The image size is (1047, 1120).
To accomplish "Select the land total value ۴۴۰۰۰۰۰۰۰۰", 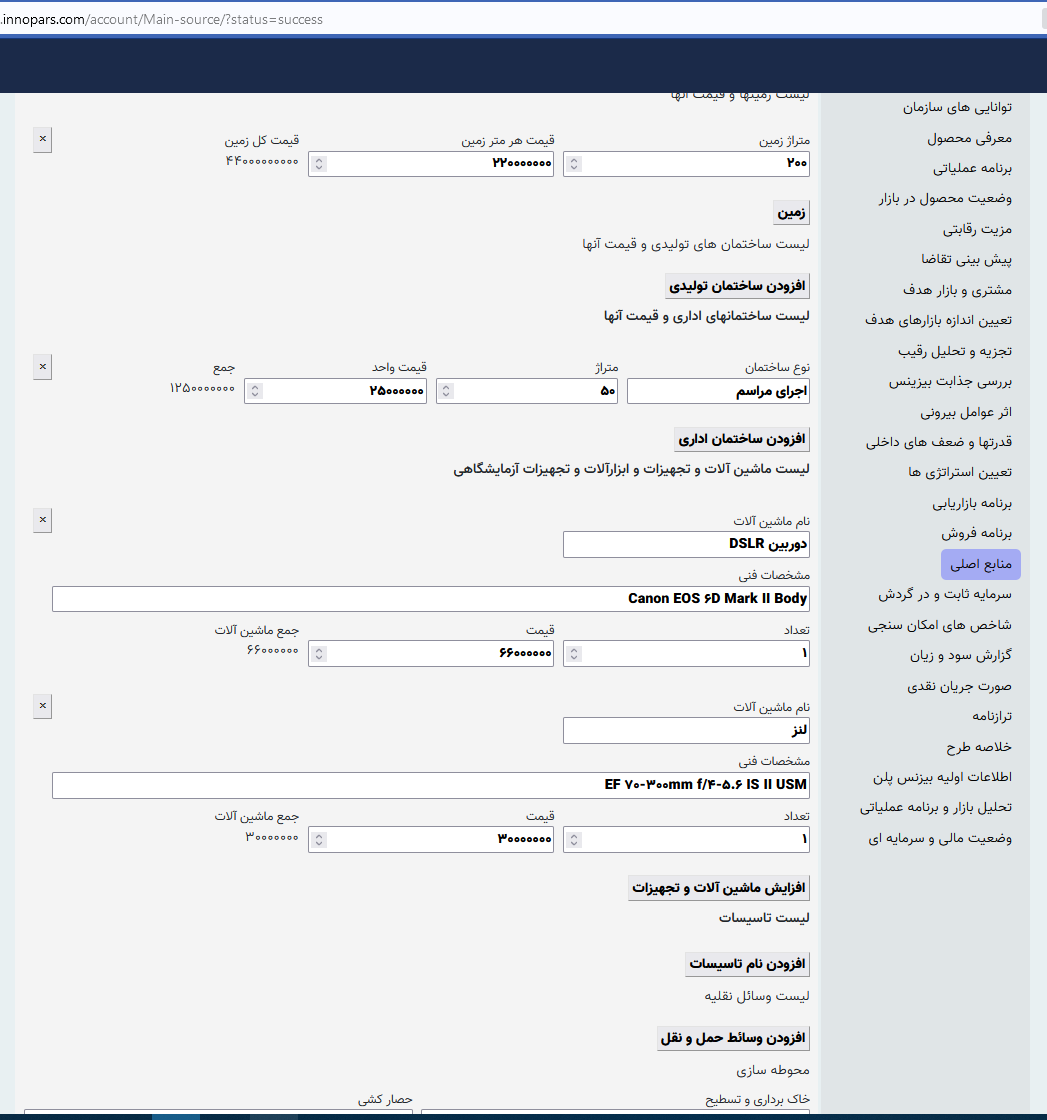I will [262, 161].
